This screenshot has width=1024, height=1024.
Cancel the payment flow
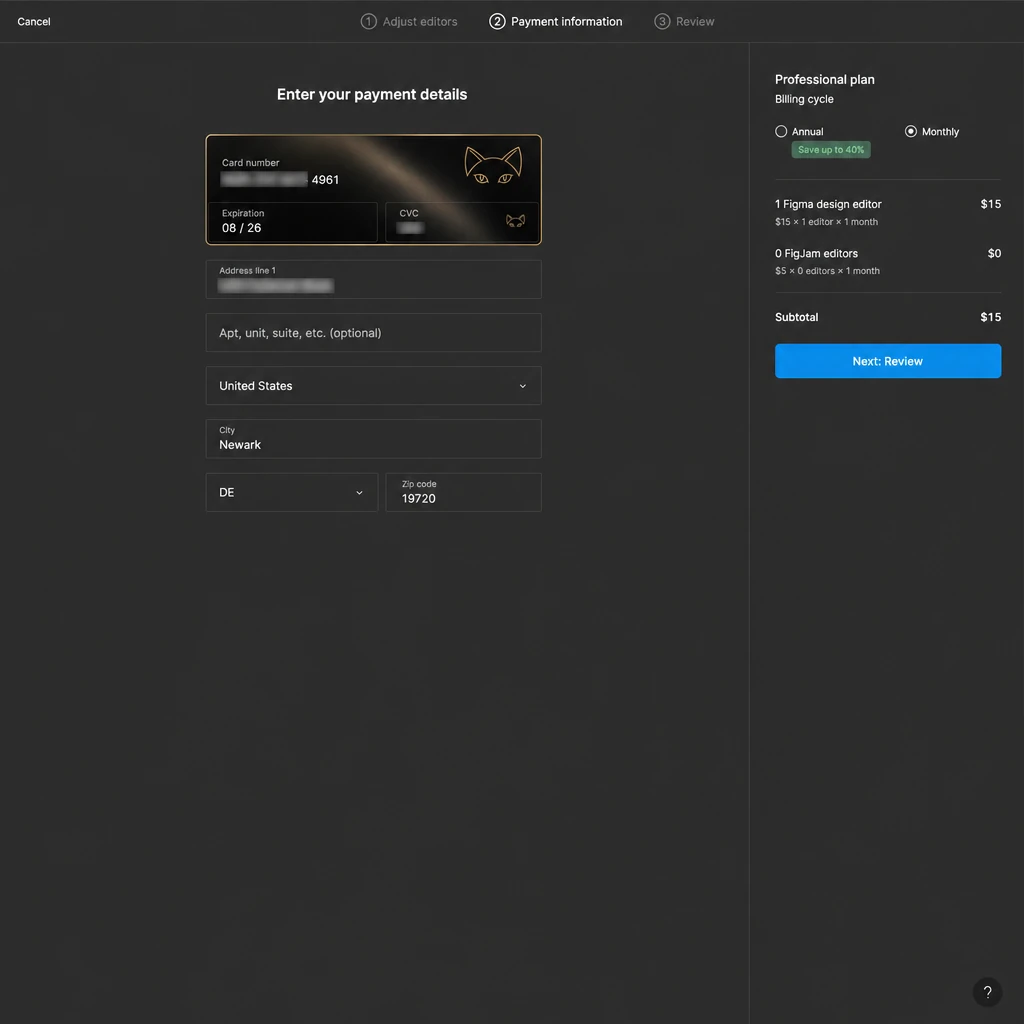pos(34,22)
